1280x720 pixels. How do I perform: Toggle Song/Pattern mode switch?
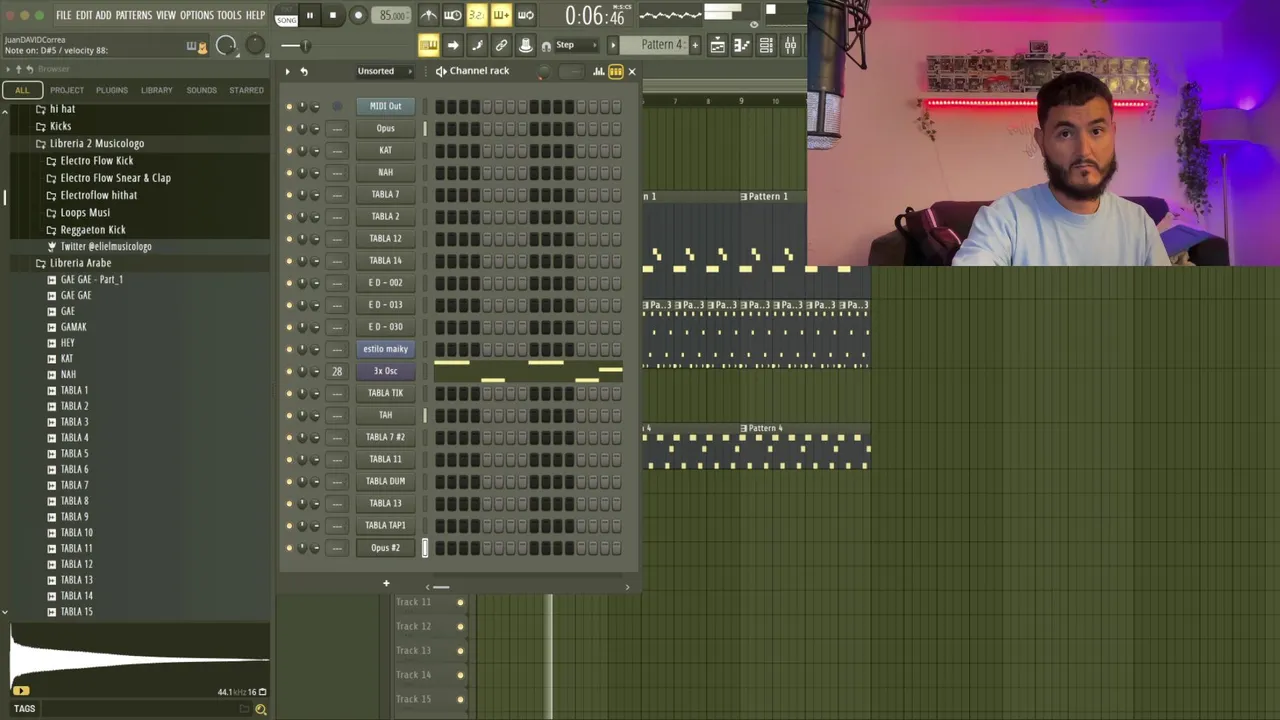coord(286,15)
